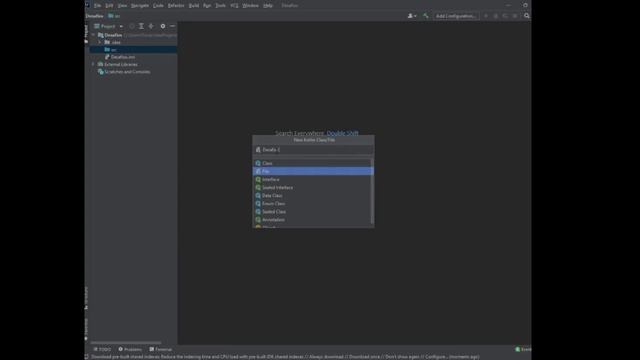
Task: Collapse the project root node arrow
Action: click(x=93, y=35)
